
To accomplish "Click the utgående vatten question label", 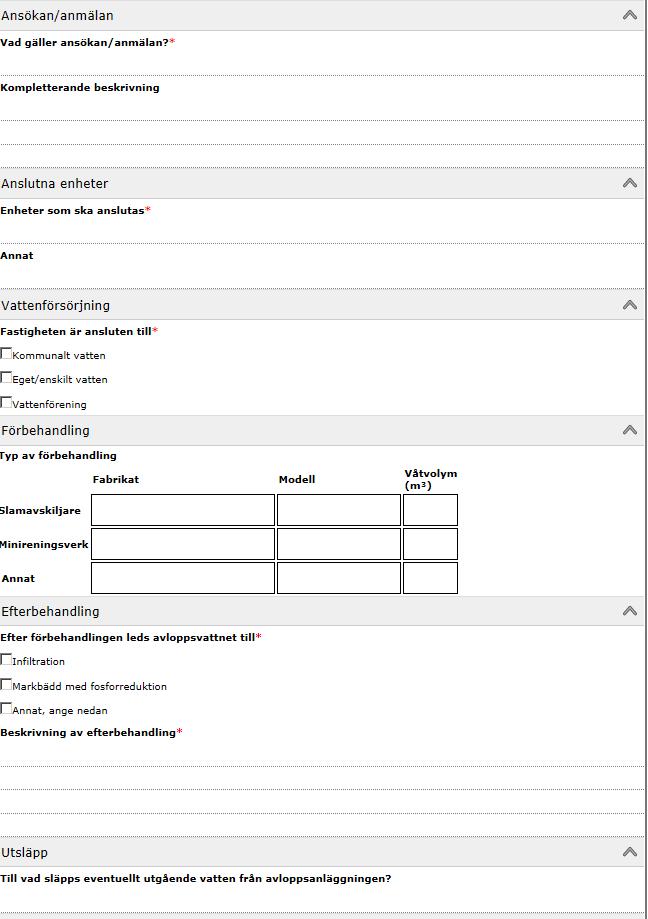I will pyautogui.click(x=196, y=879).
